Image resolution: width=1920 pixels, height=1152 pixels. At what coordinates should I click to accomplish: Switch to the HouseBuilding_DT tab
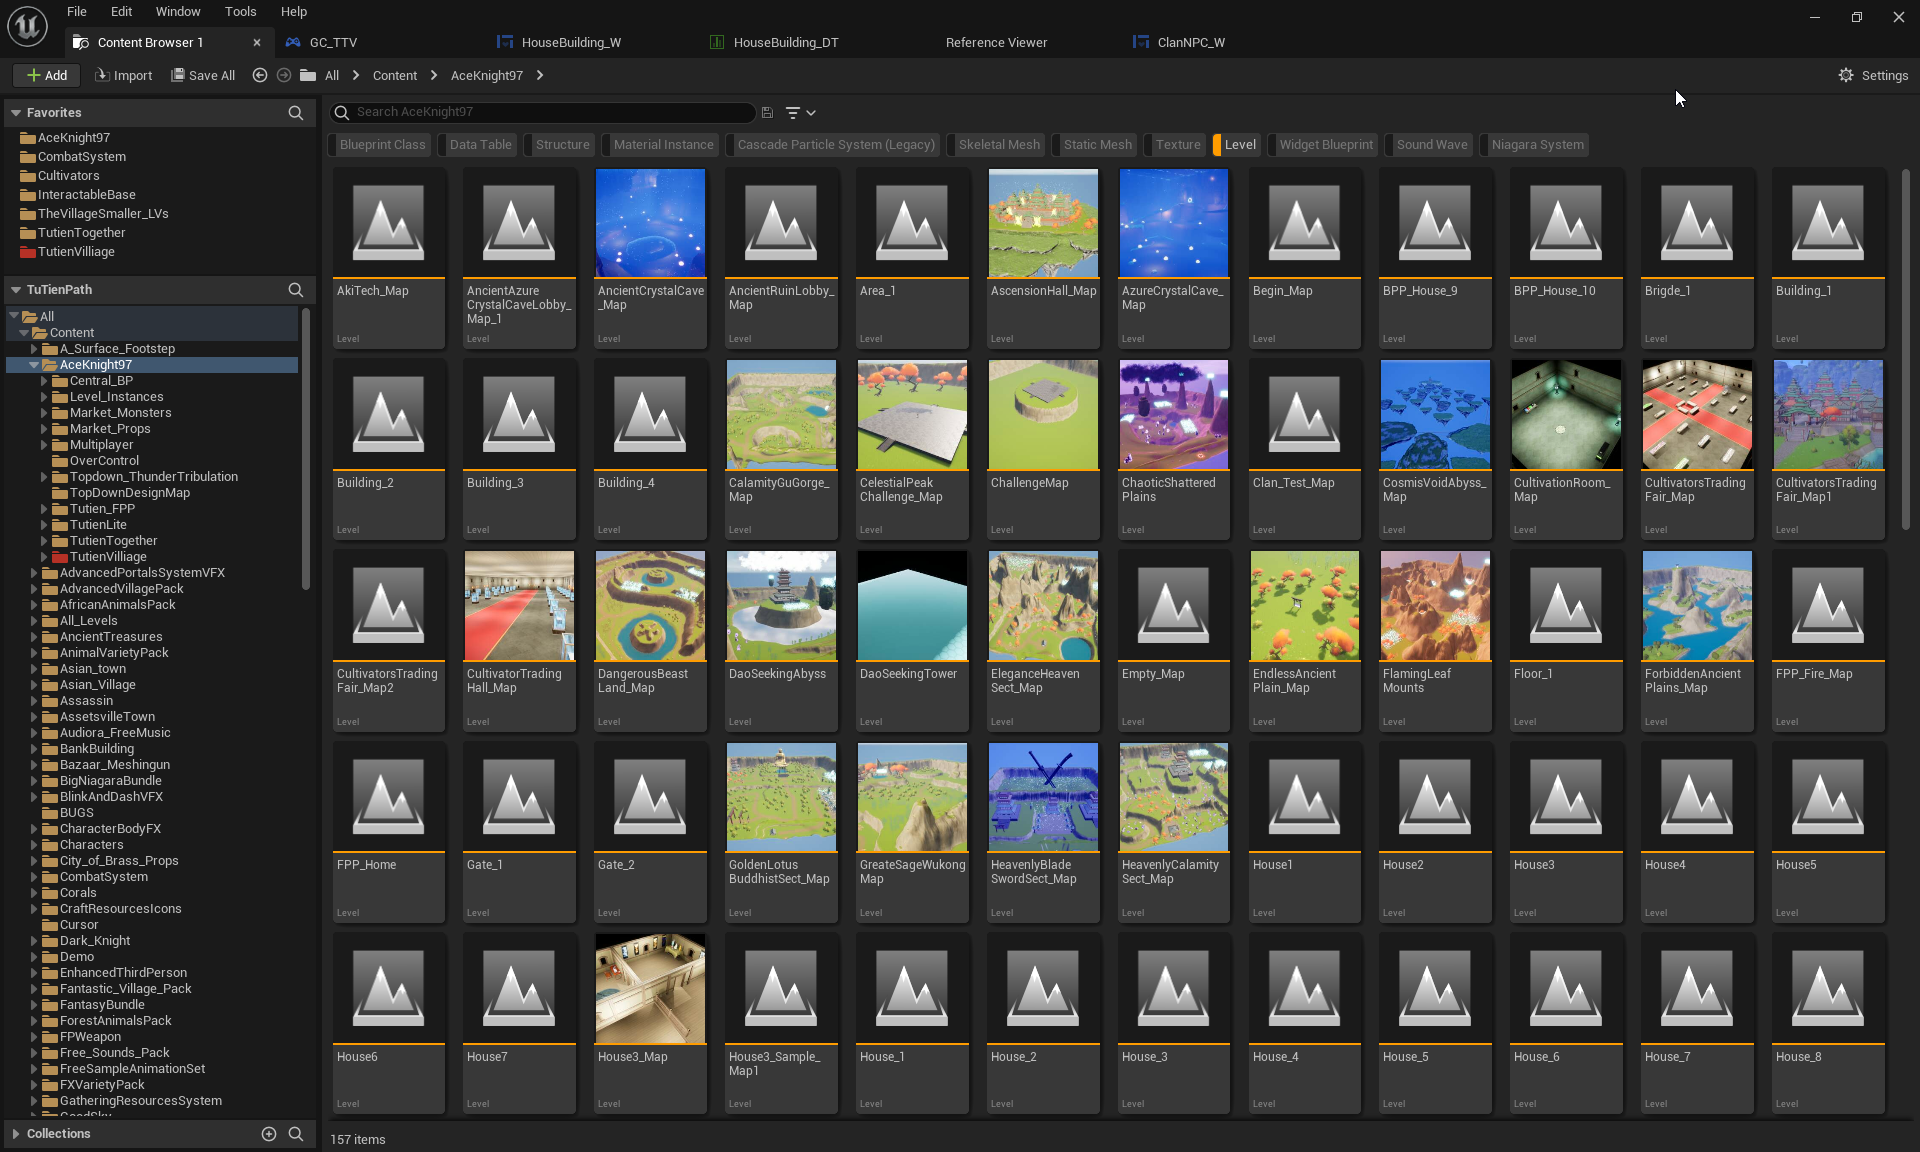tap(785, 42)
